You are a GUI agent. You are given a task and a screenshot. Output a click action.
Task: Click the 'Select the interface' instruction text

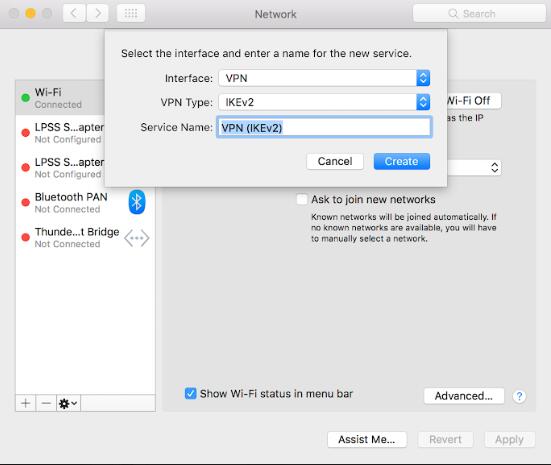click(266, 53)
